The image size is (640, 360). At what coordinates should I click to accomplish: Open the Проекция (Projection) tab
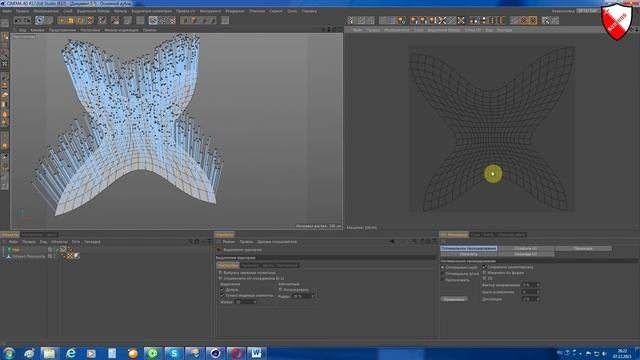tap(583, 248)
